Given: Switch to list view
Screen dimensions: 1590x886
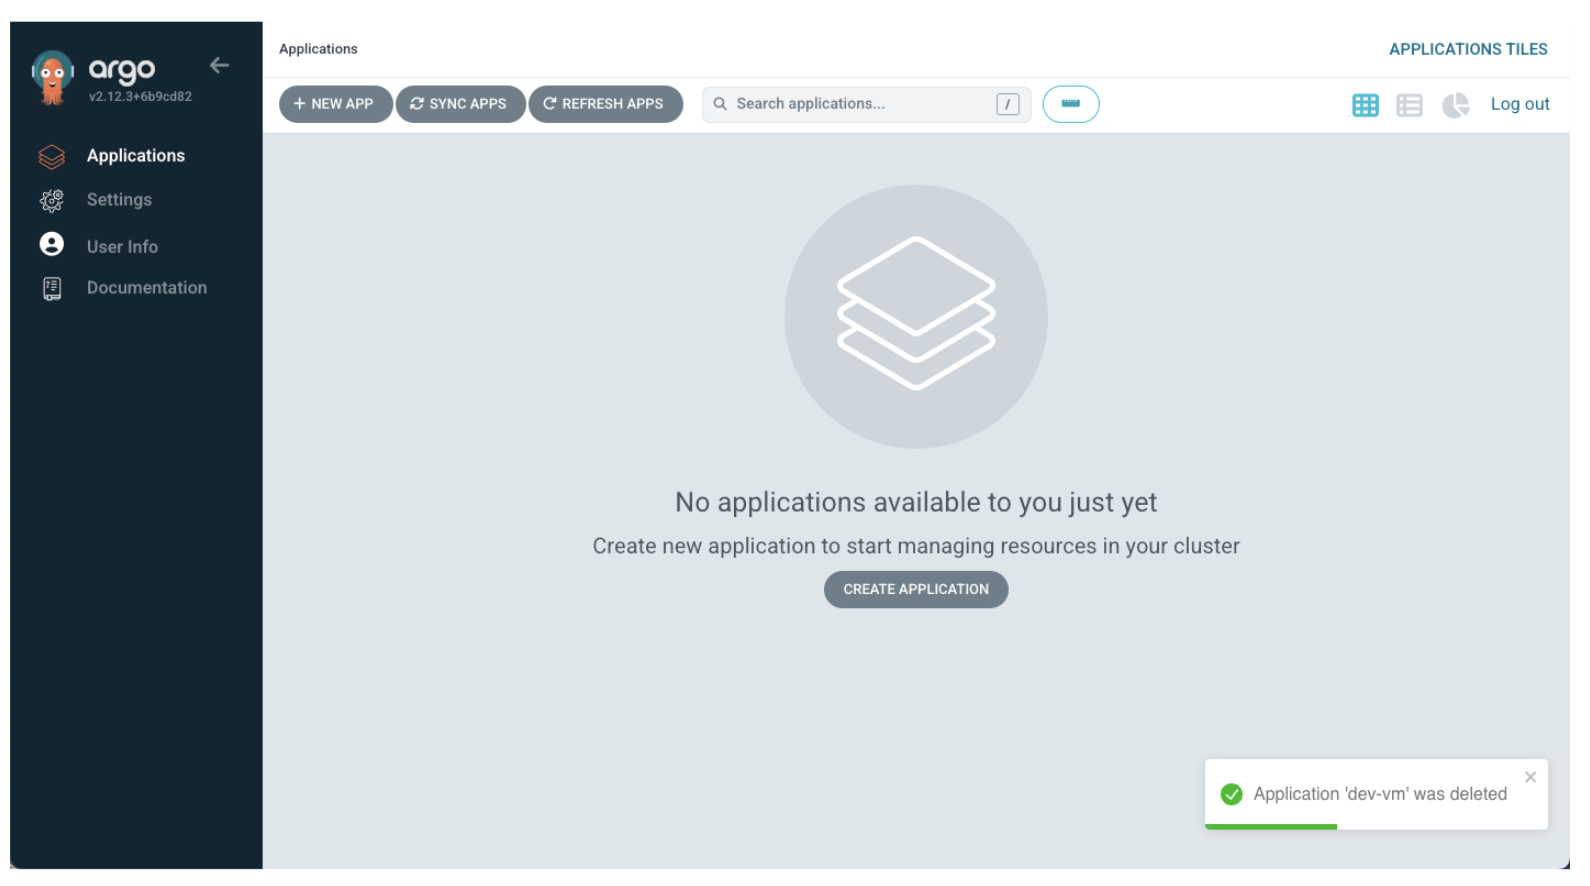Looking at the screenshot, I should tap(1409, 105).
